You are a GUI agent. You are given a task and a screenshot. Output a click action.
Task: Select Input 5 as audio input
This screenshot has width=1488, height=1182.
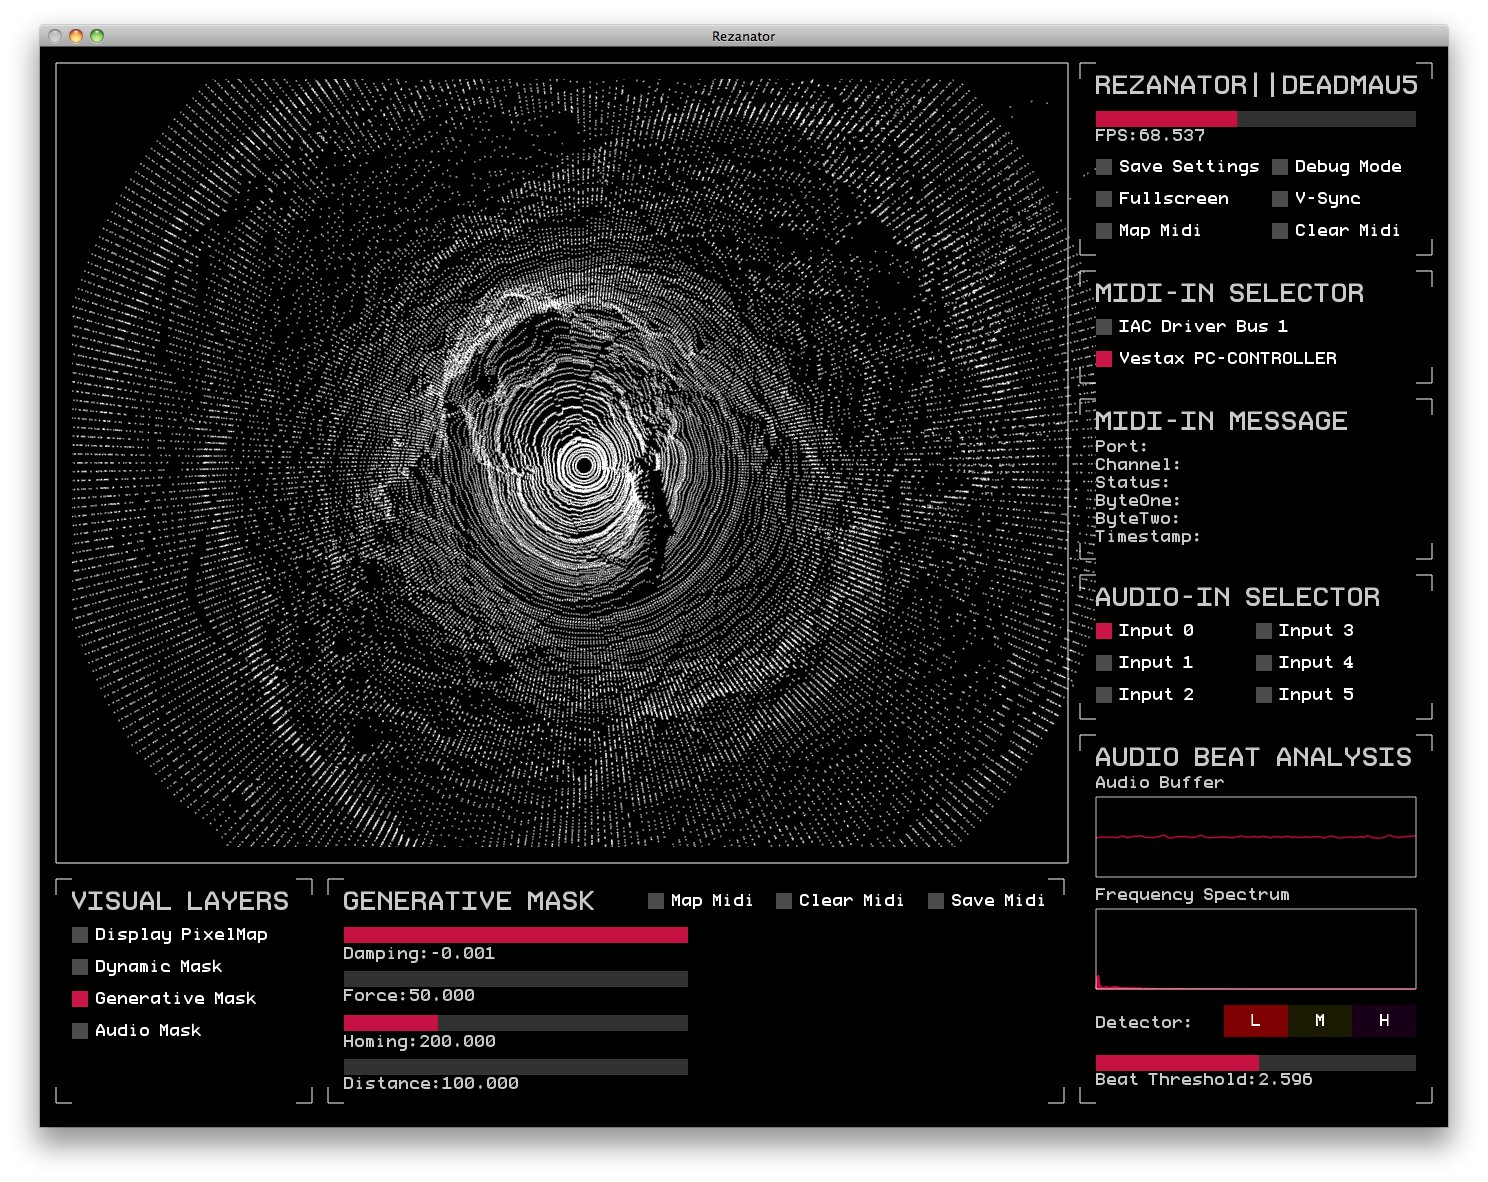[x=1264, y=694]
